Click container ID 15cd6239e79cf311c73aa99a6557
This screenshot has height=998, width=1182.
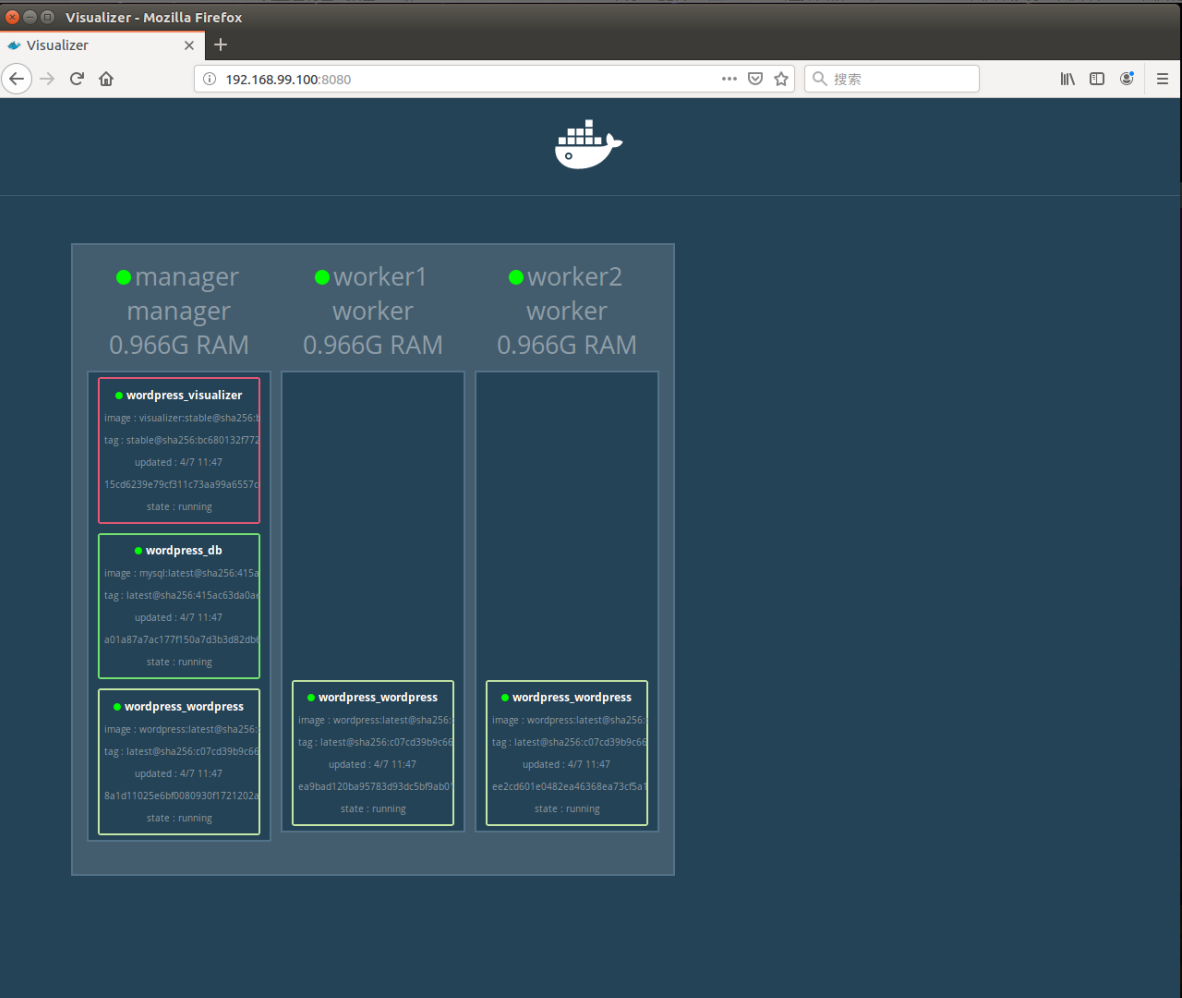[x=182, y=484]
